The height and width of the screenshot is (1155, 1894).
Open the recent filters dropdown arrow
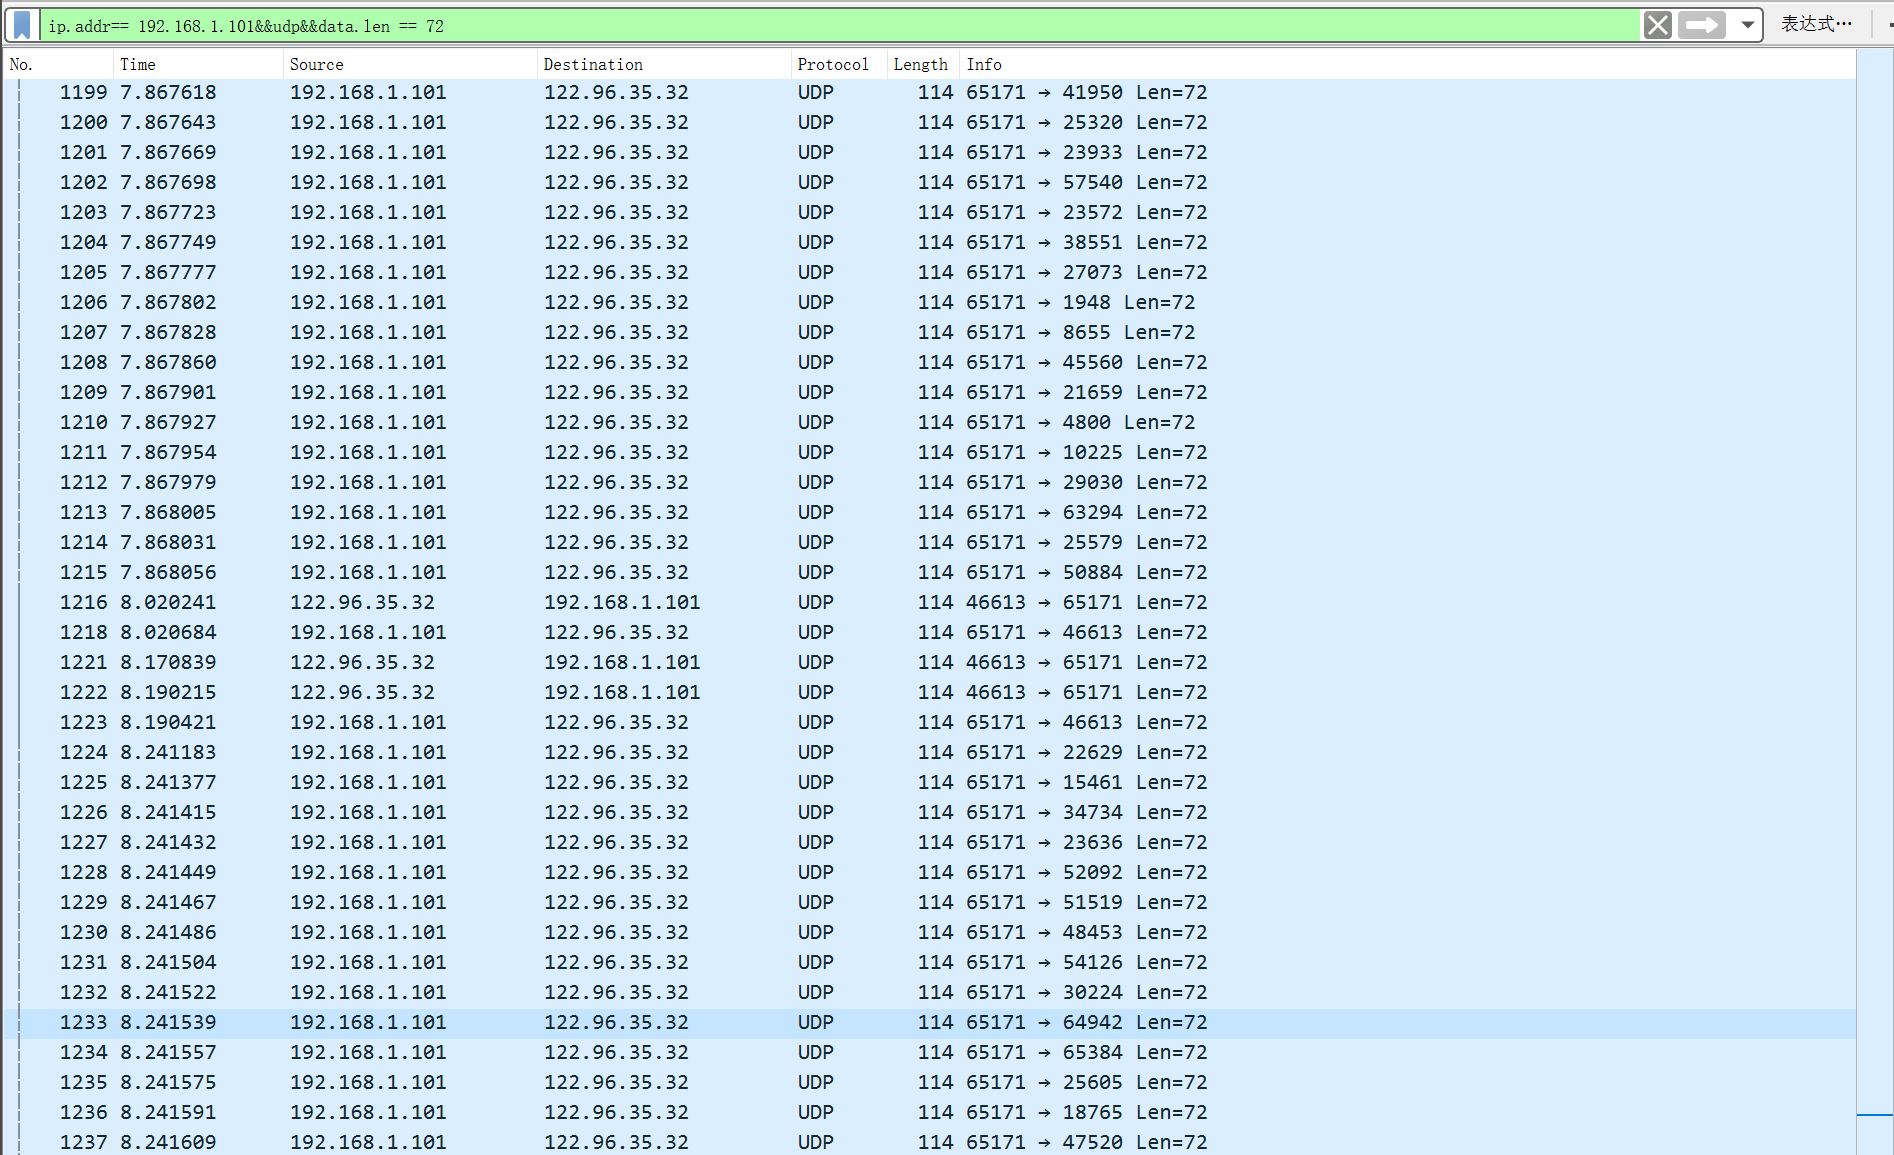1747,25
